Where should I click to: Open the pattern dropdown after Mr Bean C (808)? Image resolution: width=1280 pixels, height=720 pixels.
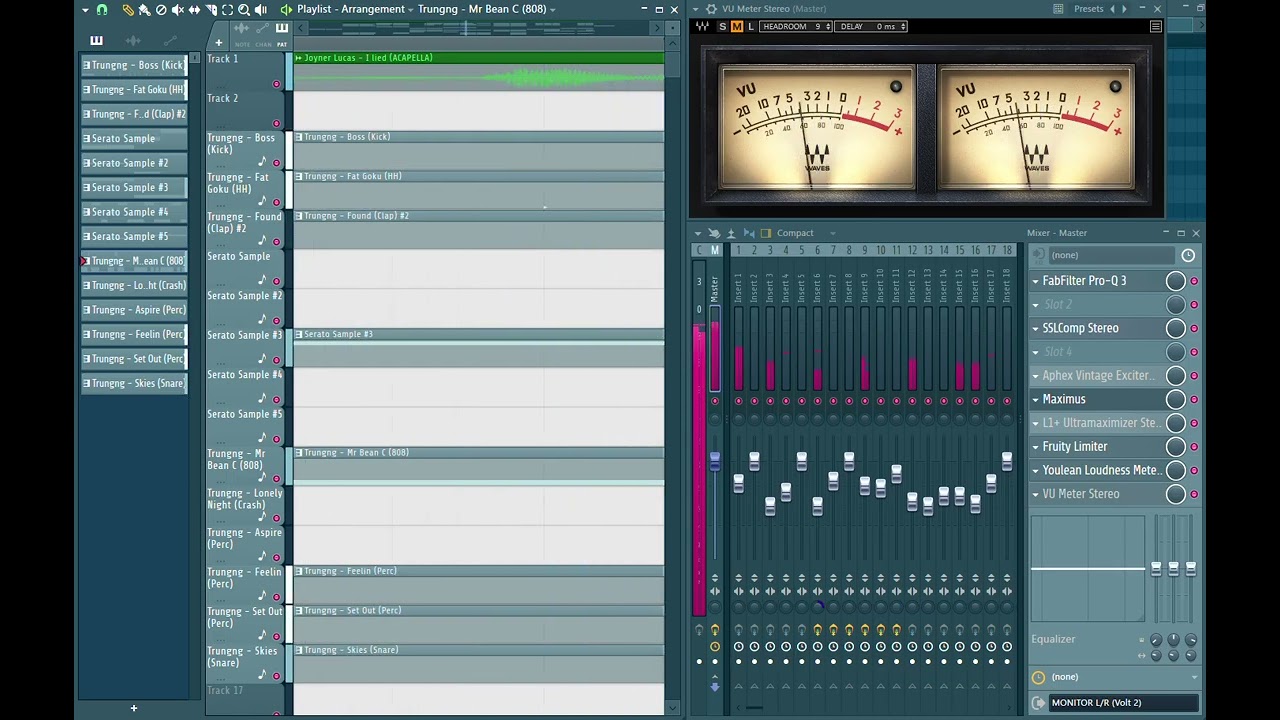tap(553, 9)
